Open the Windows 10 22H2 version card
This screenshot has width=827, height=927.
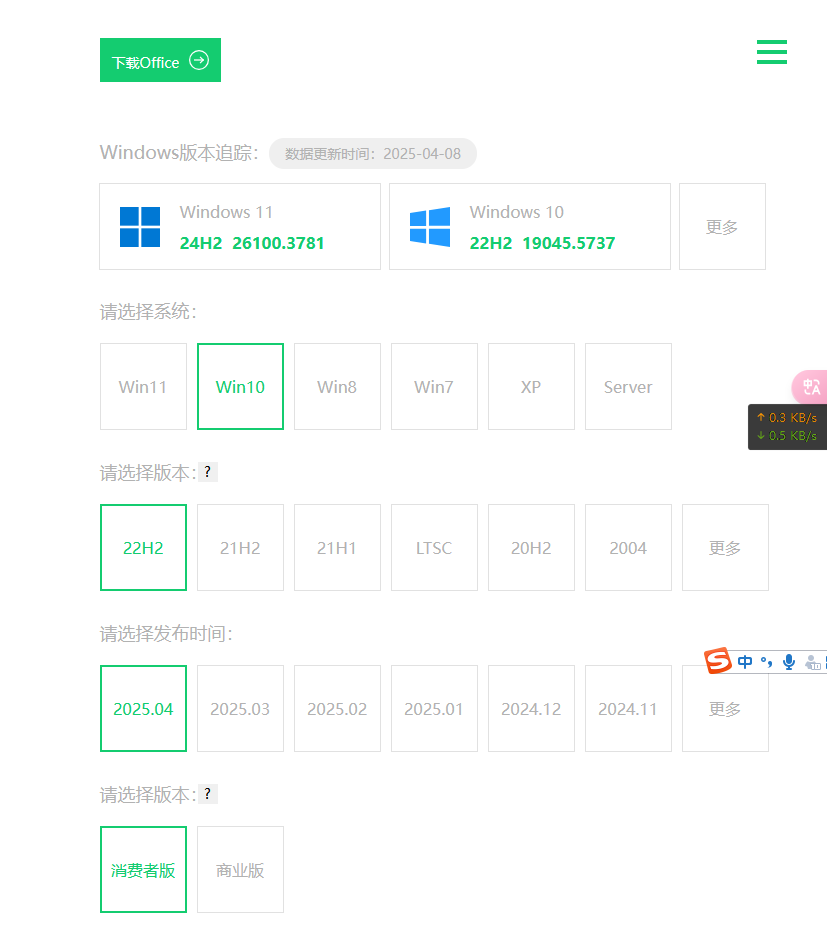530,226
